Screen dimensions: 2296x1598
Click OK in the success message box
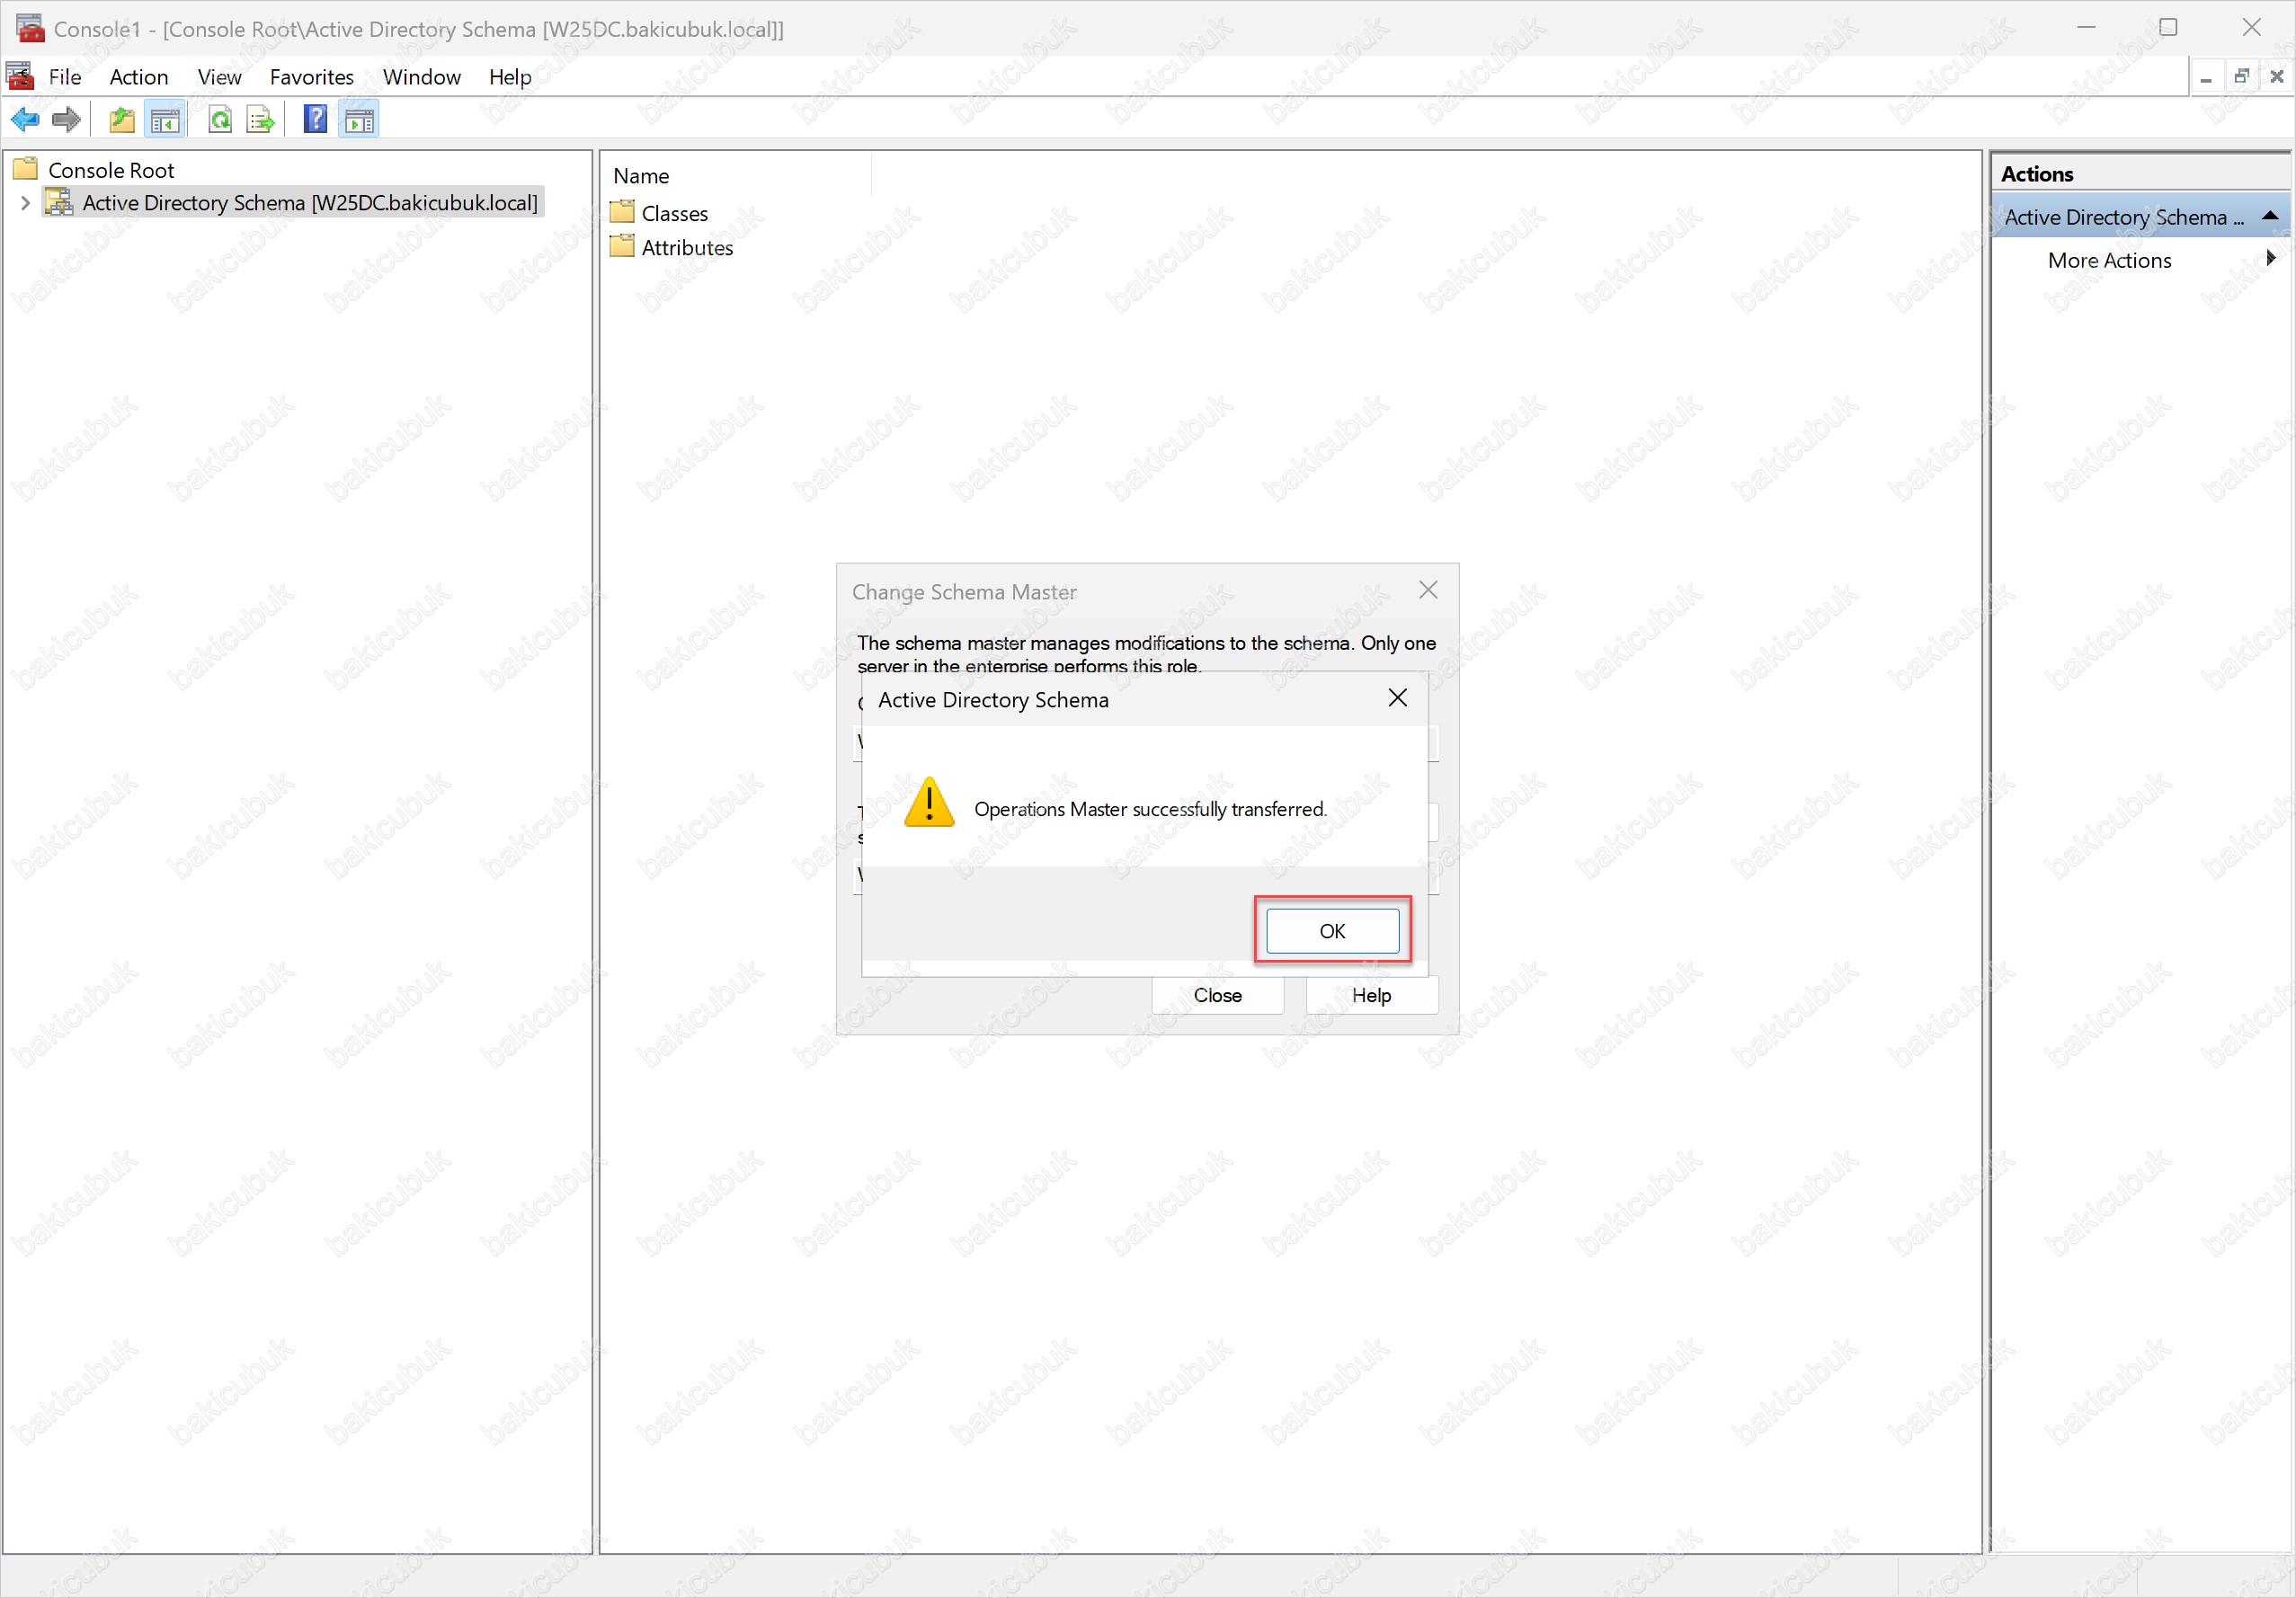click(x=1333, y=931)
